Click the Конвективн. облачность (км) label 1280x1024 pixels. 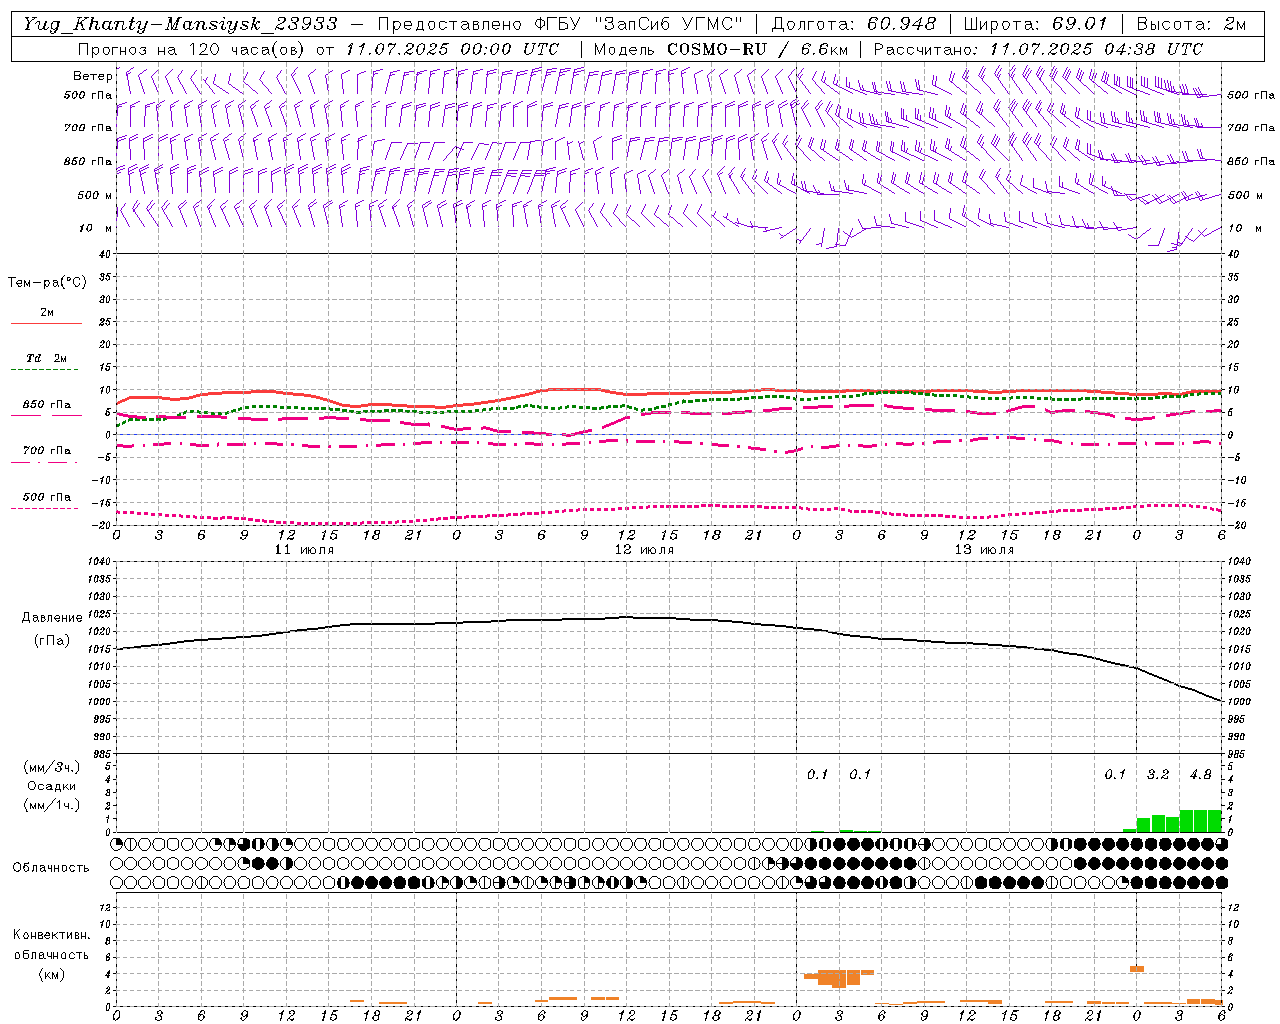[51, 954]
